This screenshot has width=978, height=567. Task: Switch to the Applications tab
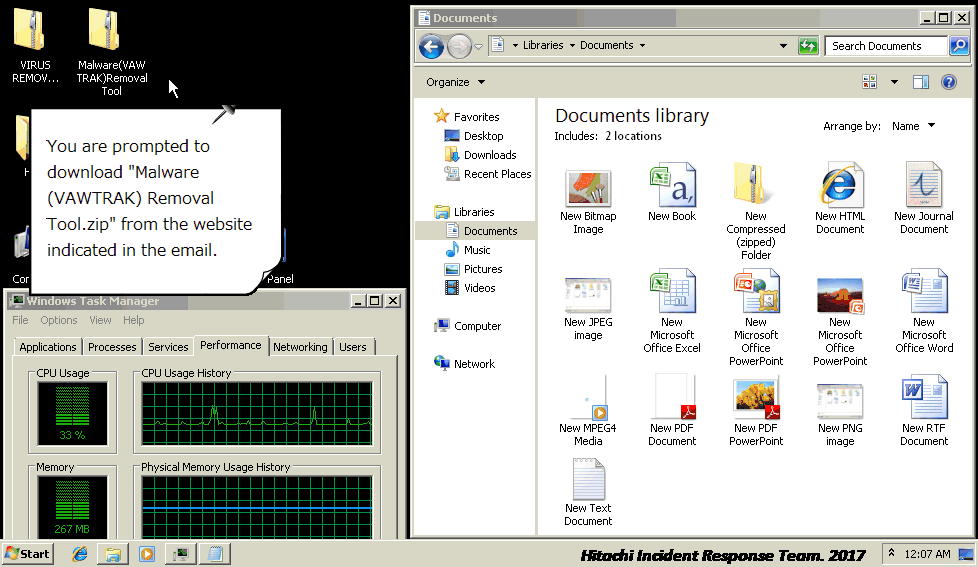(x=47, y=347)
